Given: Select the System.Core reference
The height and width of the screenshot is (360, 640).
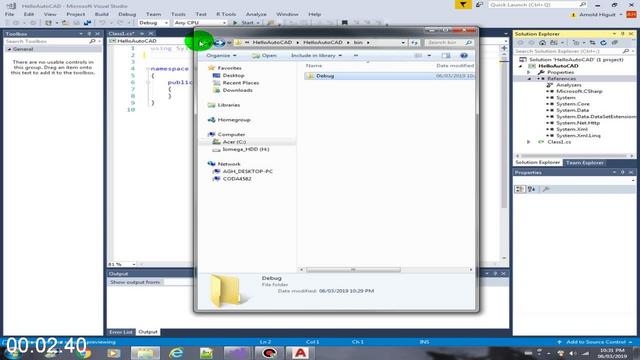Looking at the screenshot, I should 572,104.
